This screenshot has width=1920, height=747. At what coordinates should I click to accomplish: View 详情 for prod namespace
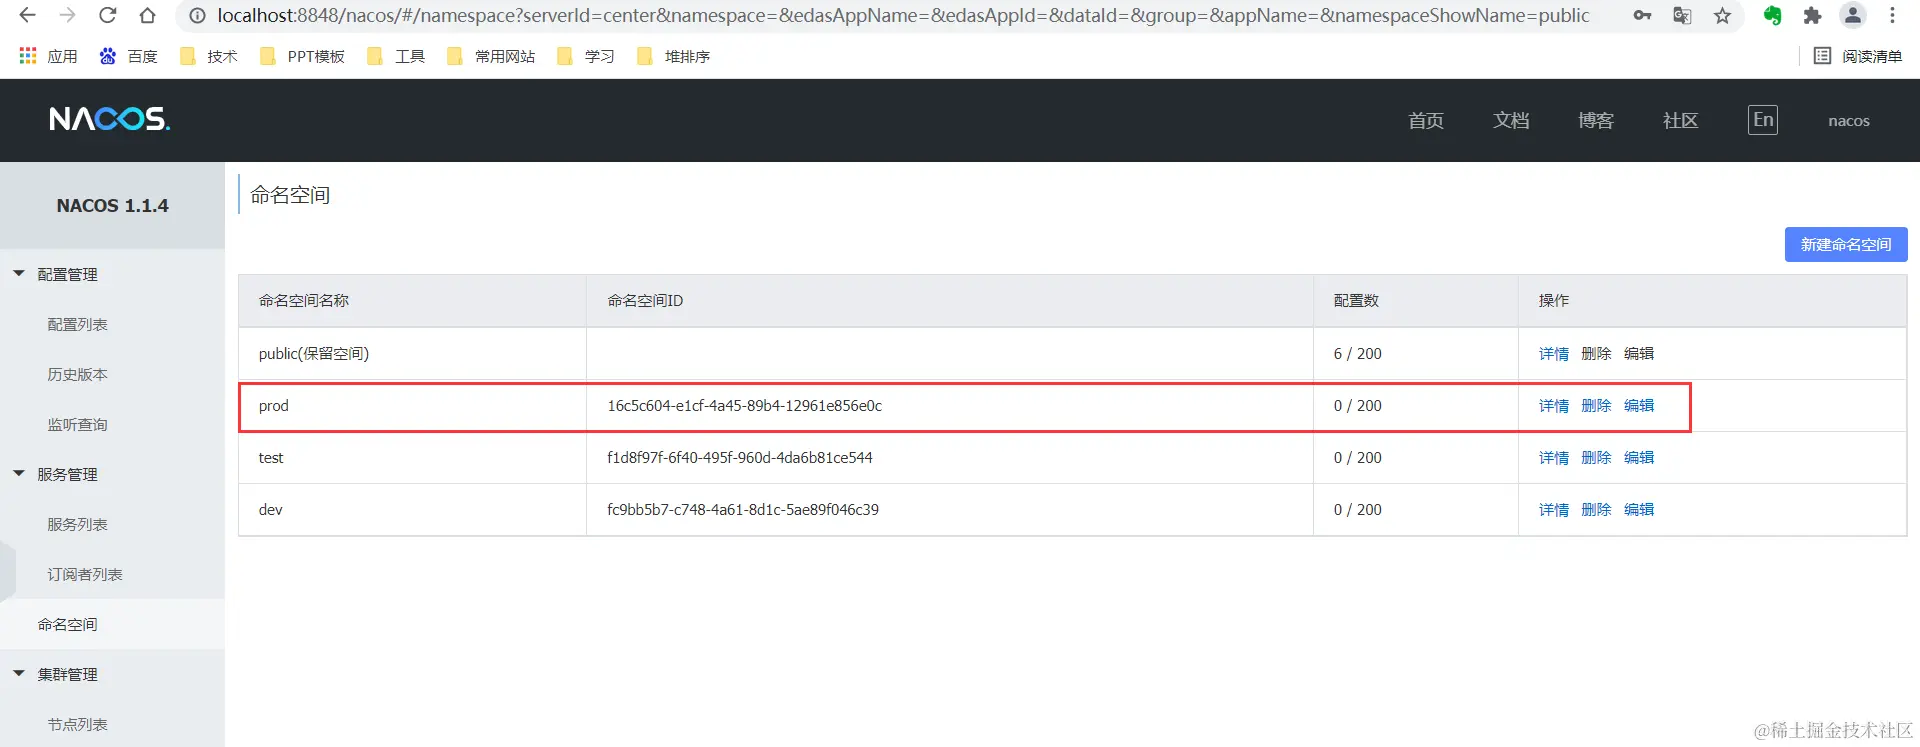[1554, 405]
